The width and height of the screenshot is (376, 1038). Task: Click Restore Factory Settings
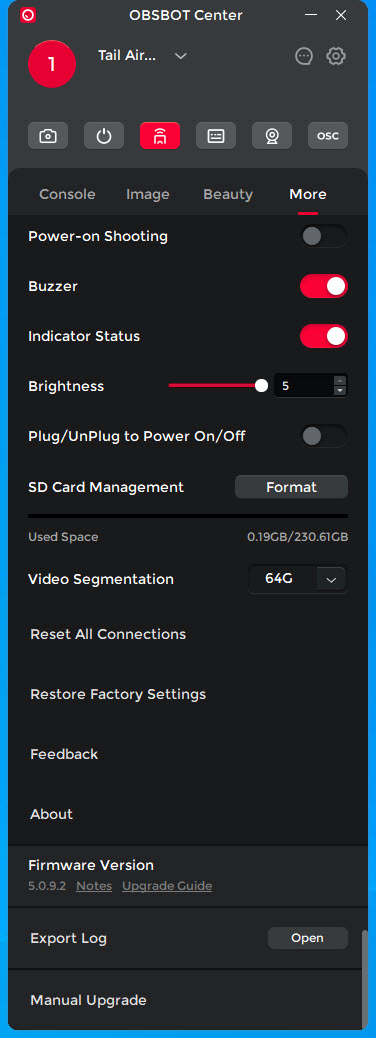click(118, 694)
